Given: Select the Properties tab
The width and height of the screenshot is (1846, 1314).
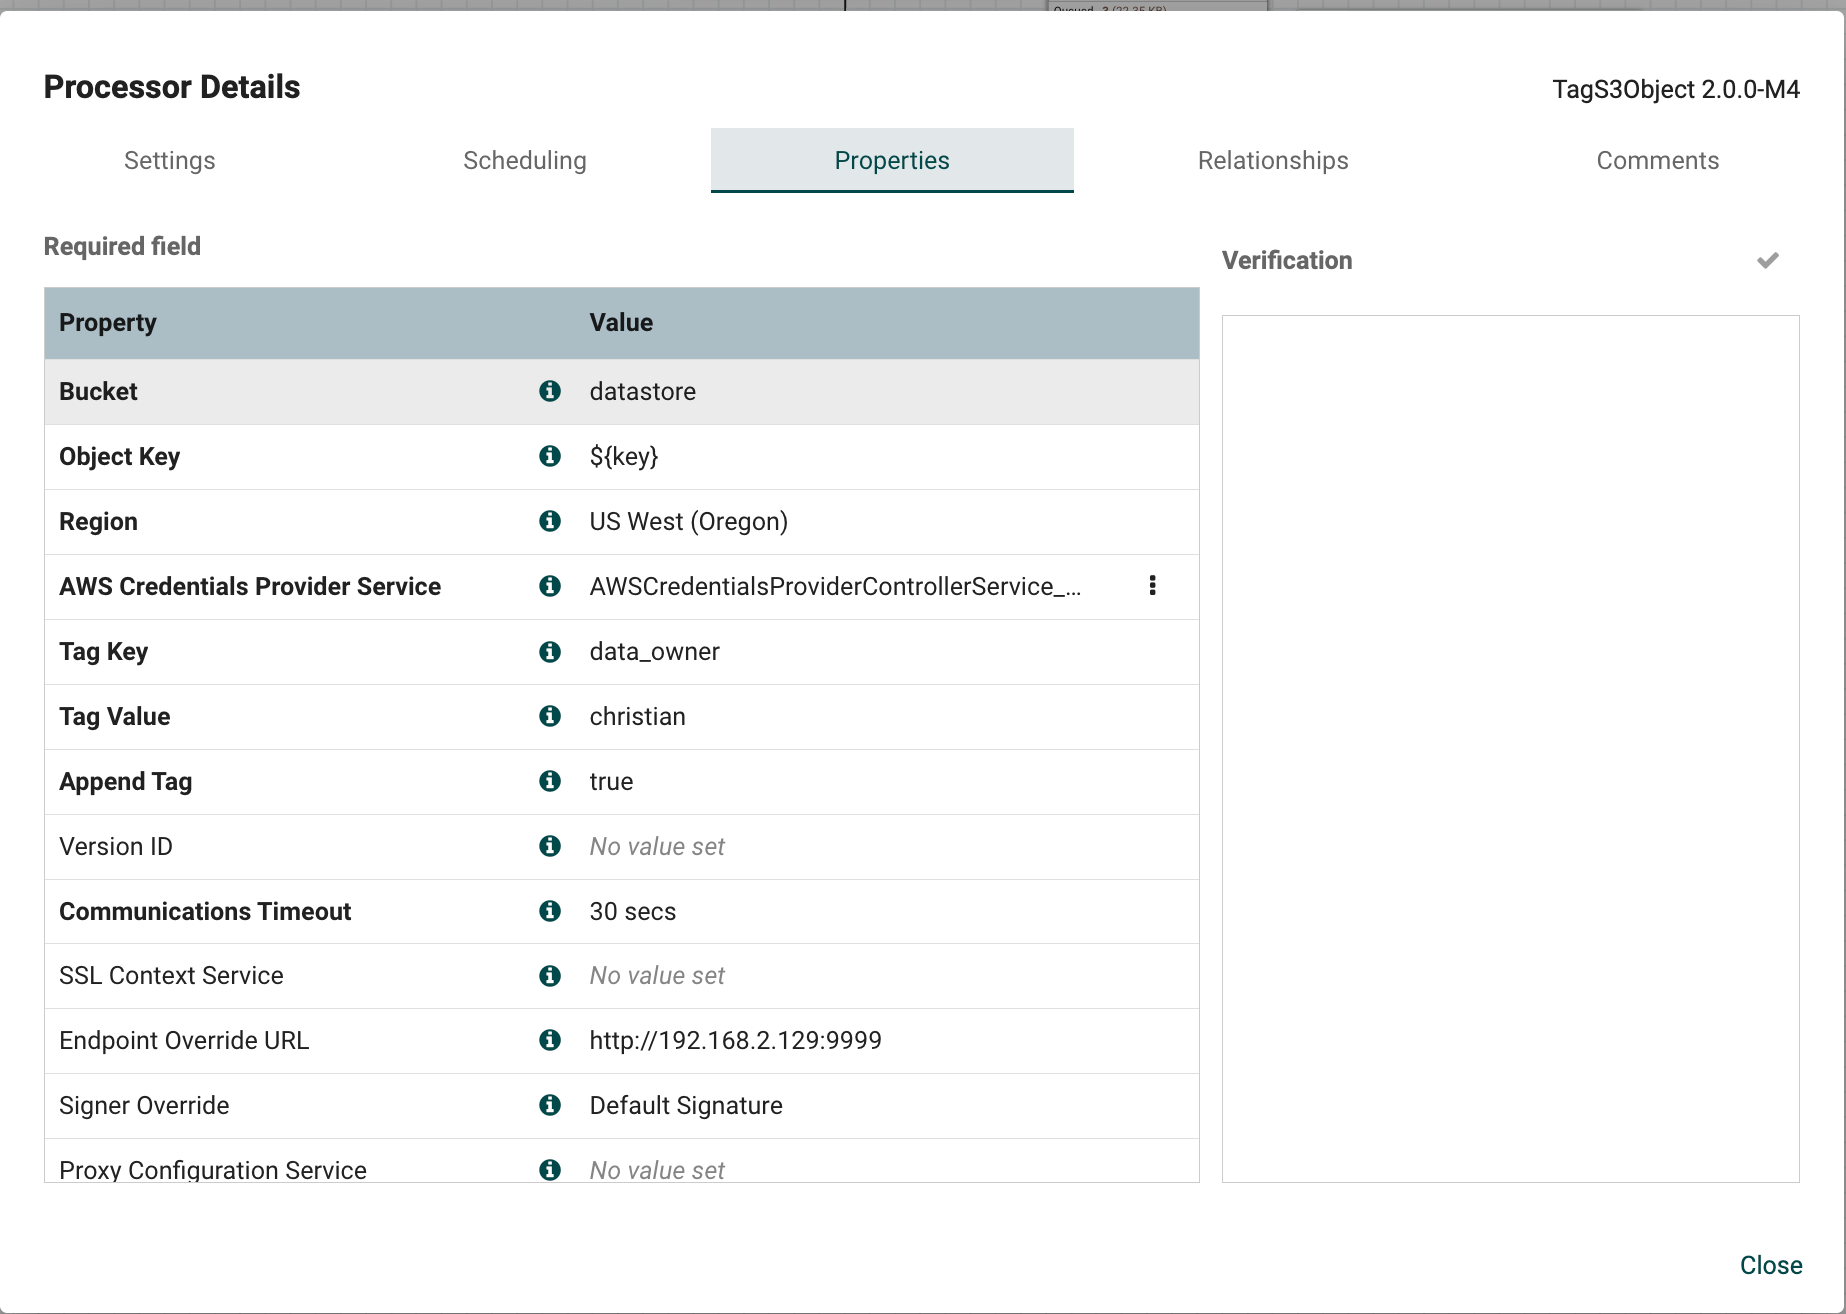Looking at the screenshot, I should coord(892,160).
